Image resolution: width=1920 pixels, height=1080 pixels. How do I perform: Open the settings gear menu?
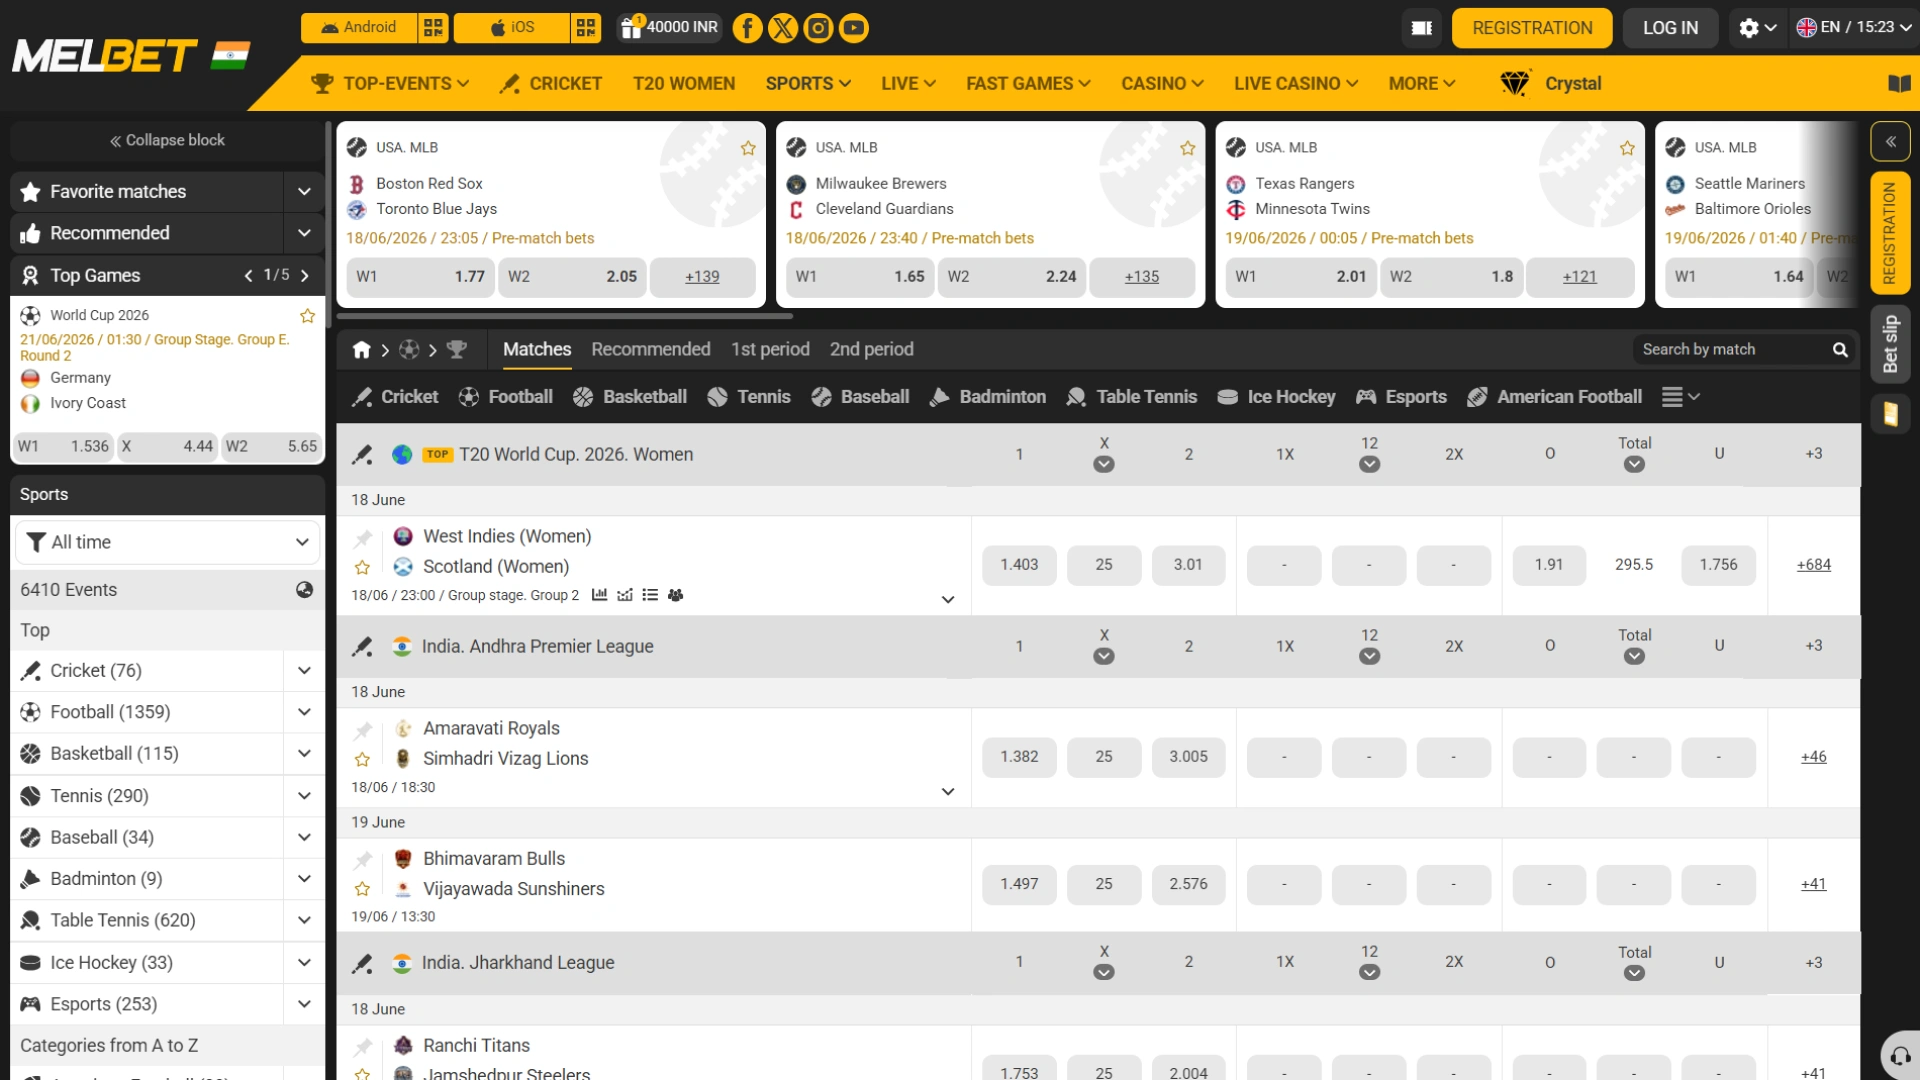pos(1757,28)
